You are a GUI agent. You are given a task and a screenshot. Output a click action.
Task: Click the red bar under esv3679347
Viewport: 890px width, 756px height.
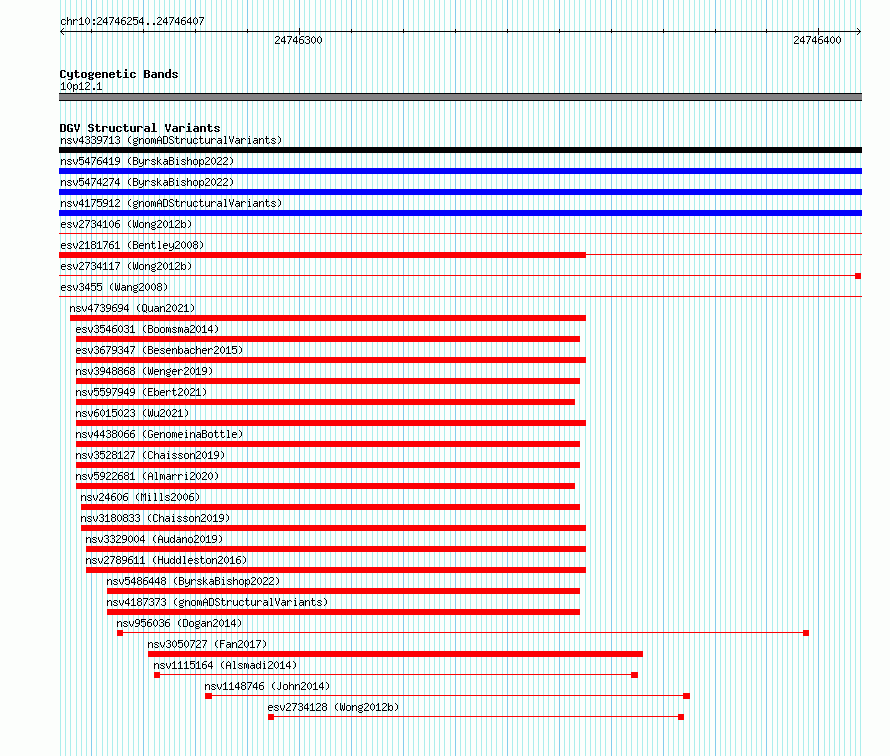coord(330,360)
